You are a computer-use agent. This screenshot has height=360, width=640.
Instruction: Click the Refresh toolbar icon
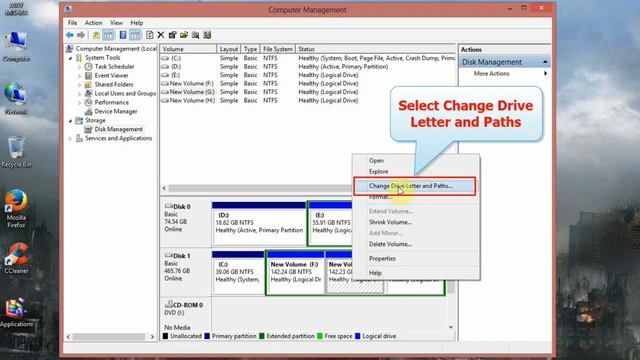149,35
